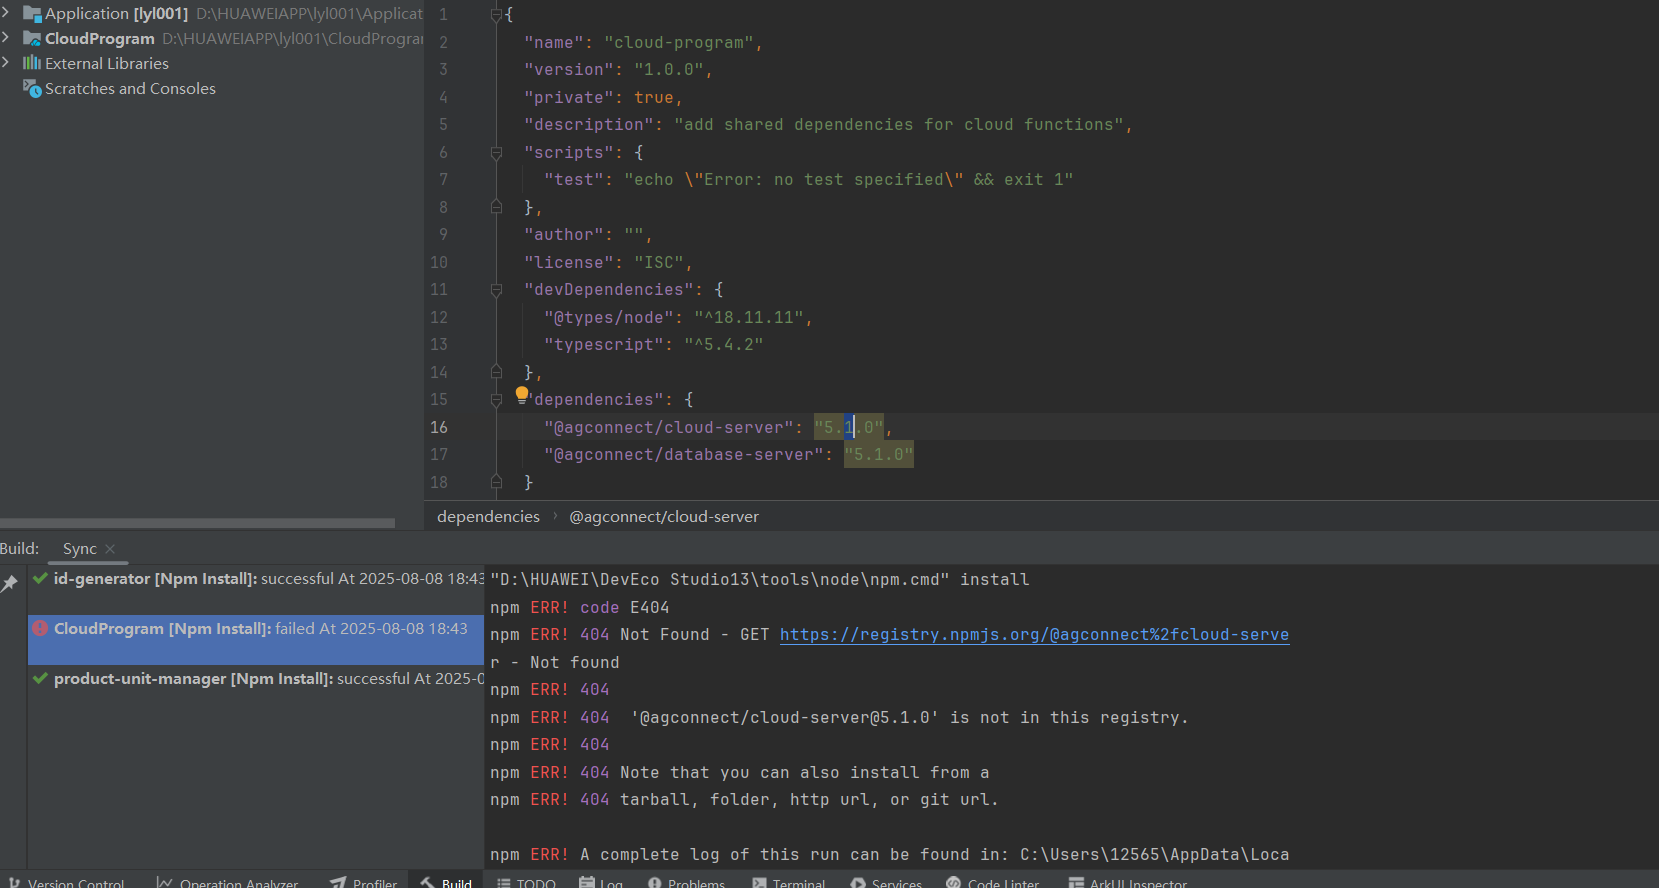
Task: Click the "@types/node" key on line 12
Action: pyautogui.click(x=609, y=318)
